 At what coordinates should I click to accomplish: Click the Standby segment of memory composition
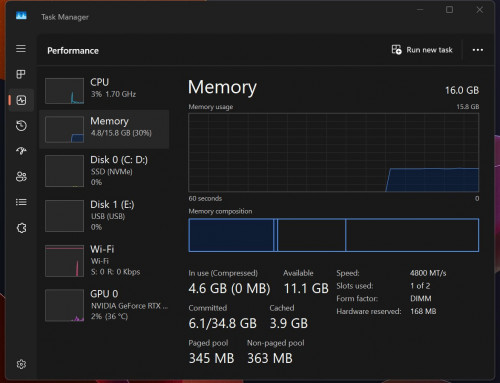pyautogui.click(x=311, y=235)
